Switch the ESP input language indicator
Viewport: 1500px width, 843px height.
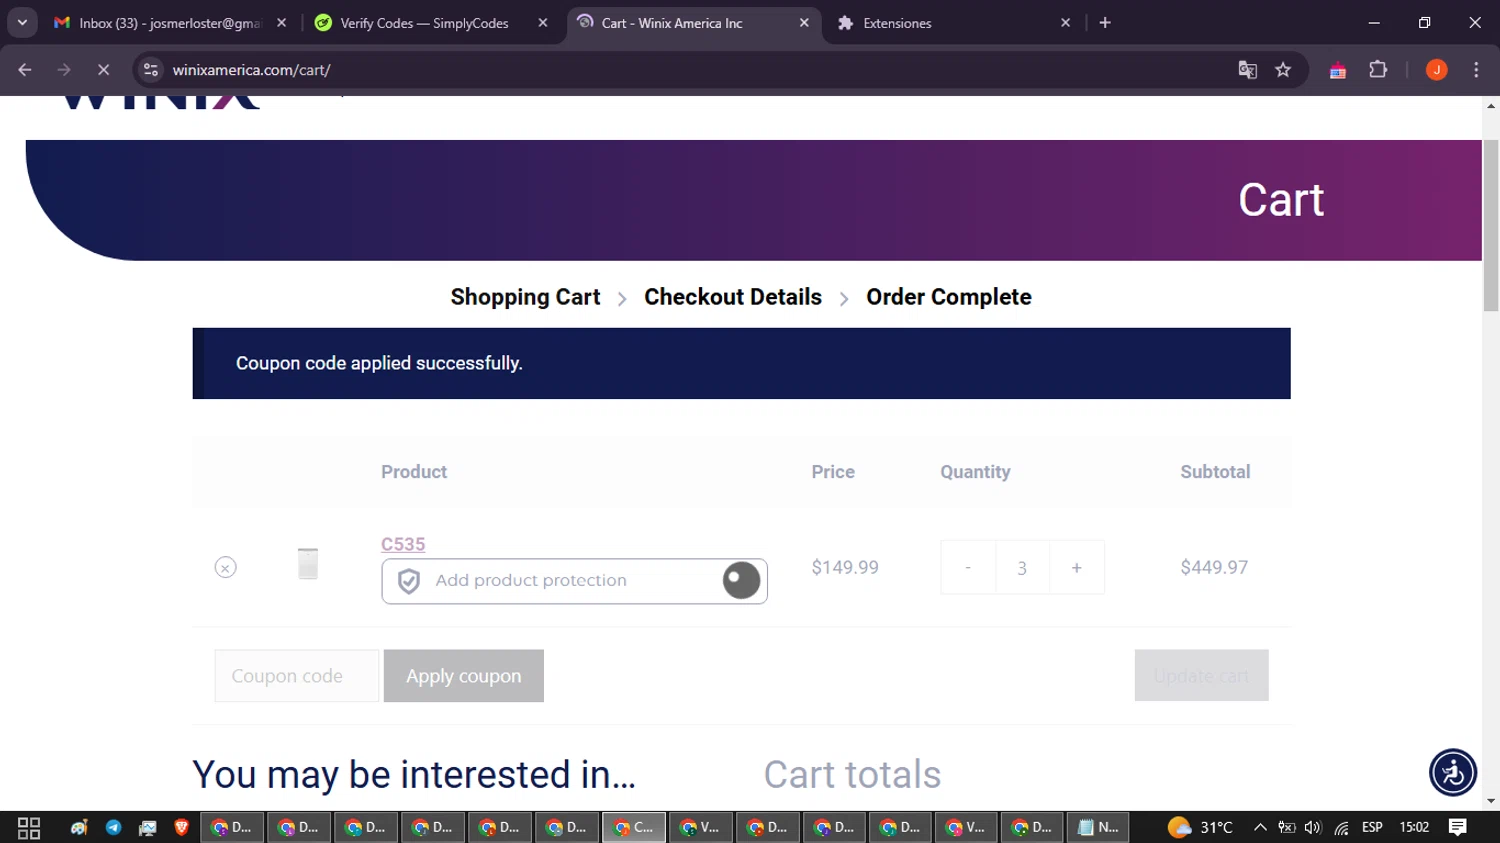[1372, 828]
